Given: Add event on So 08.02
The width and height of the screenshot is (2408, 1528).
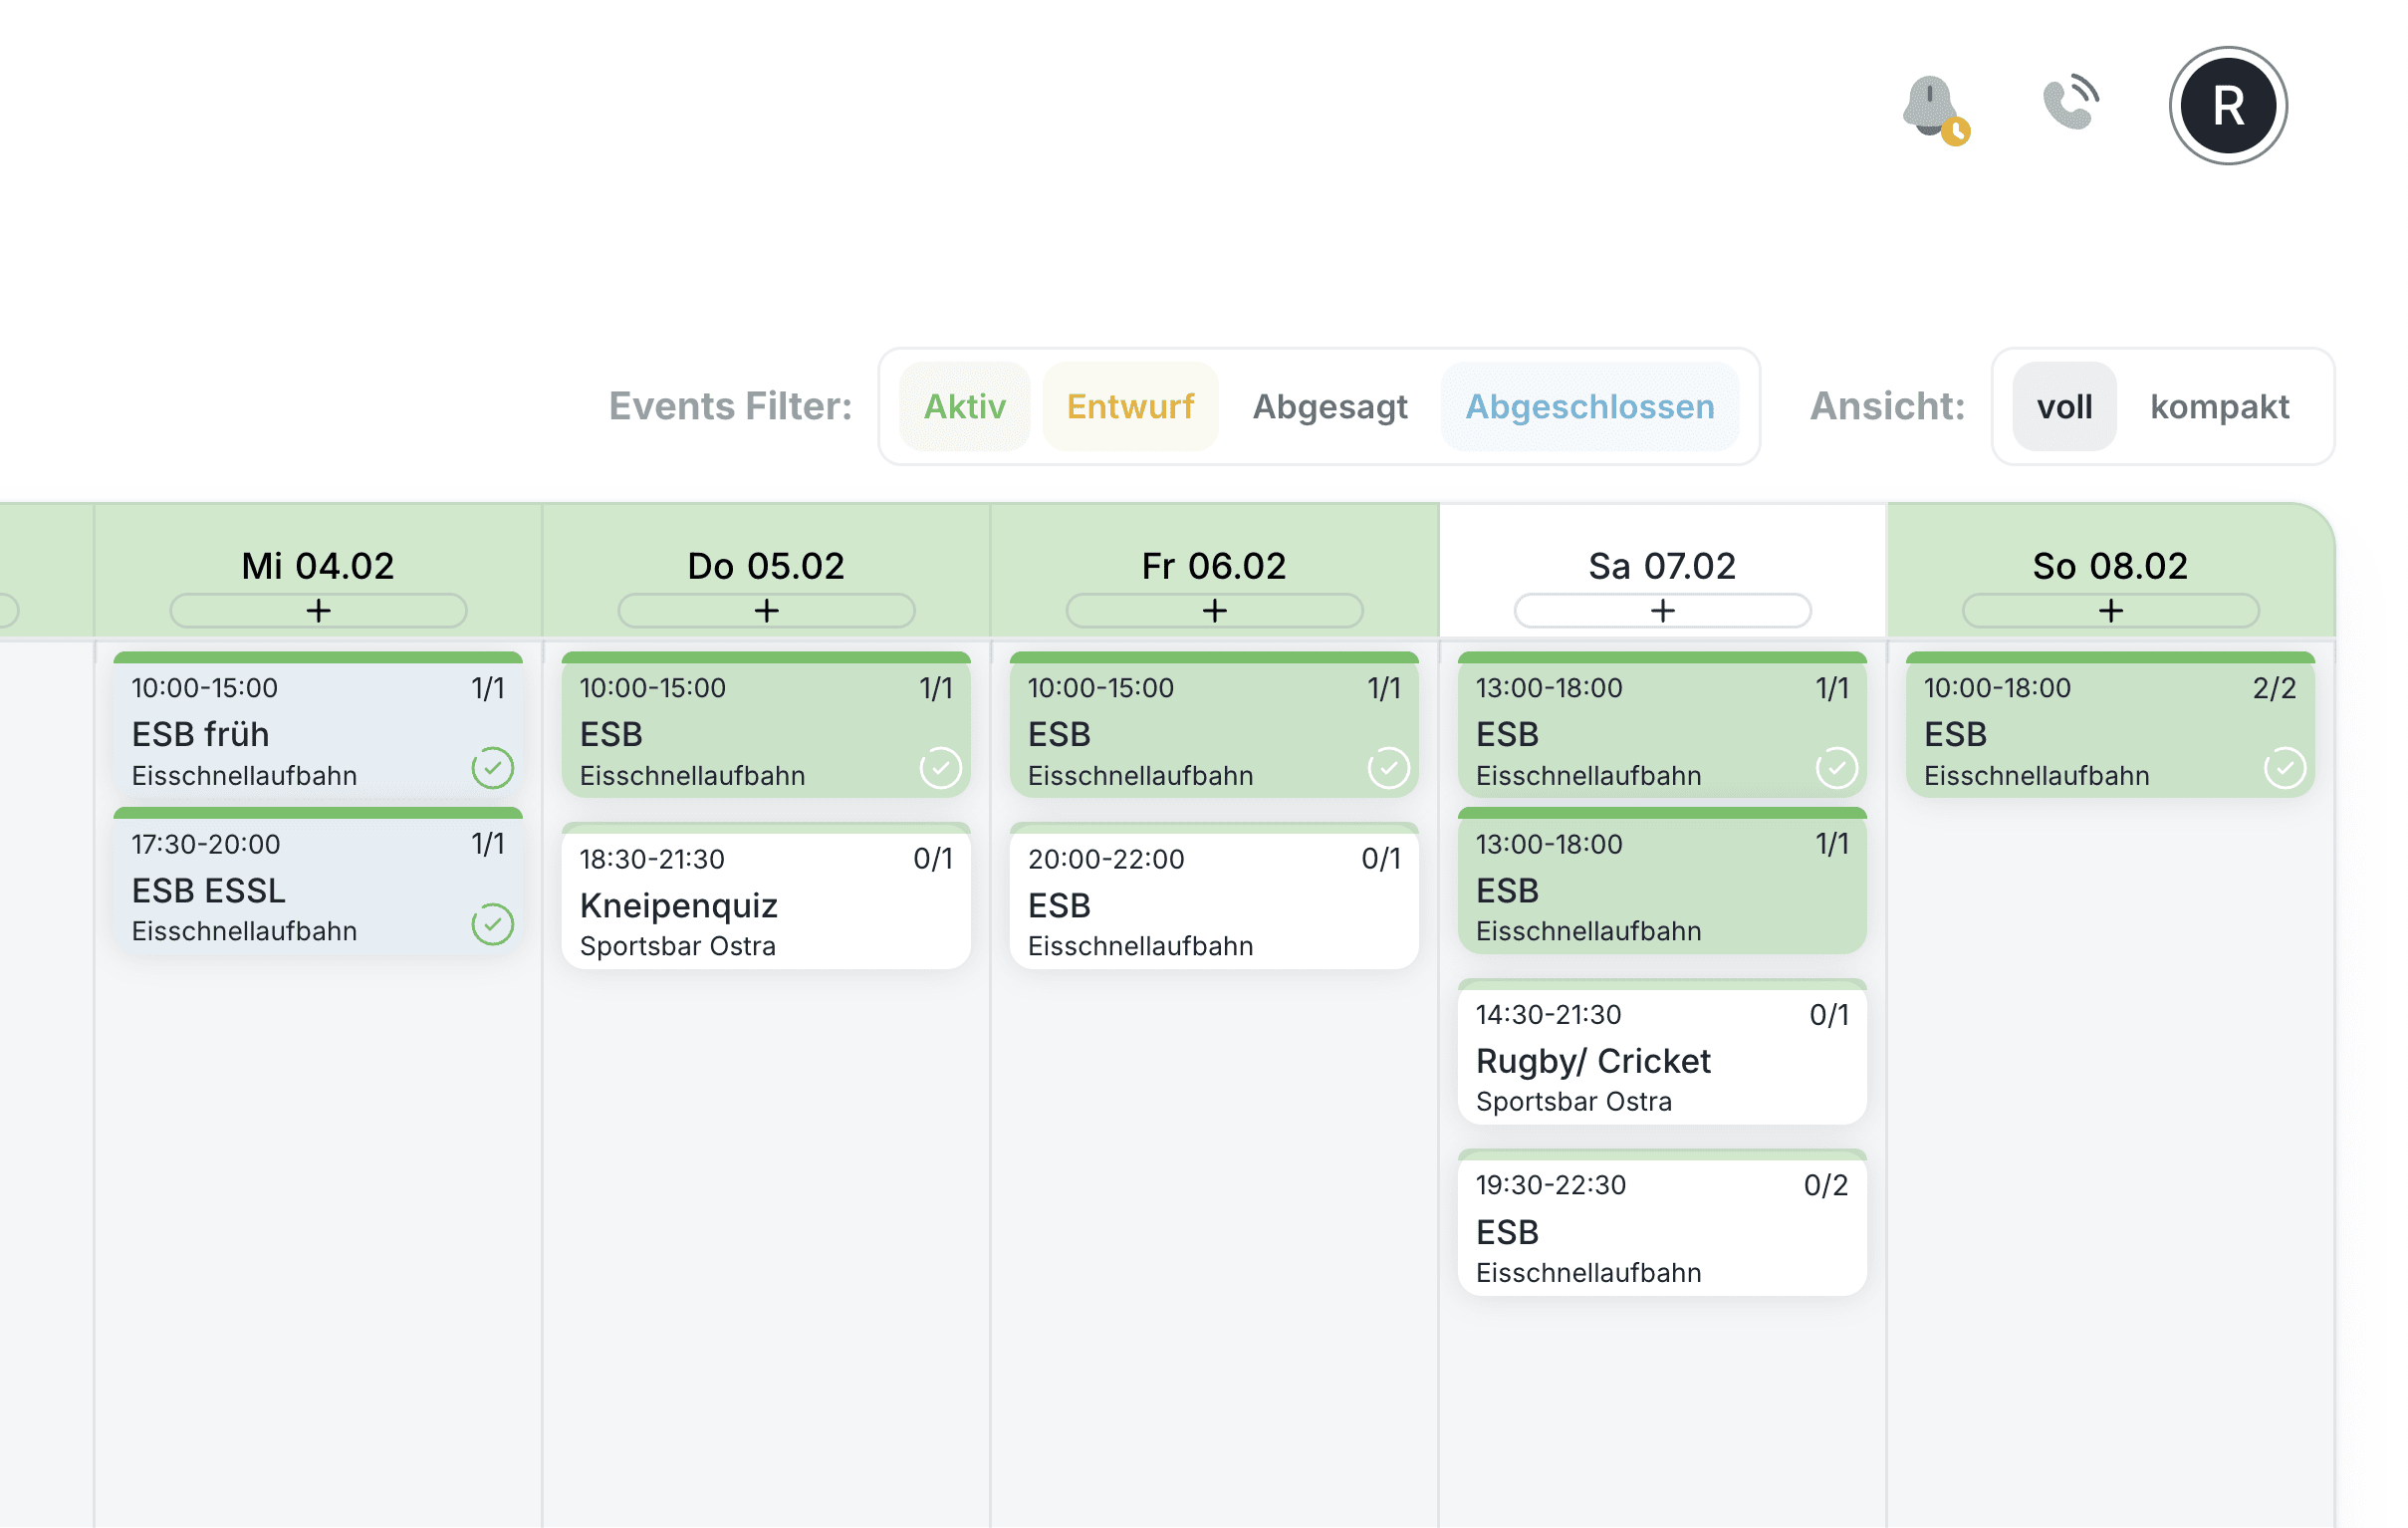Looking at the screenshot, I should (2110, 611).
